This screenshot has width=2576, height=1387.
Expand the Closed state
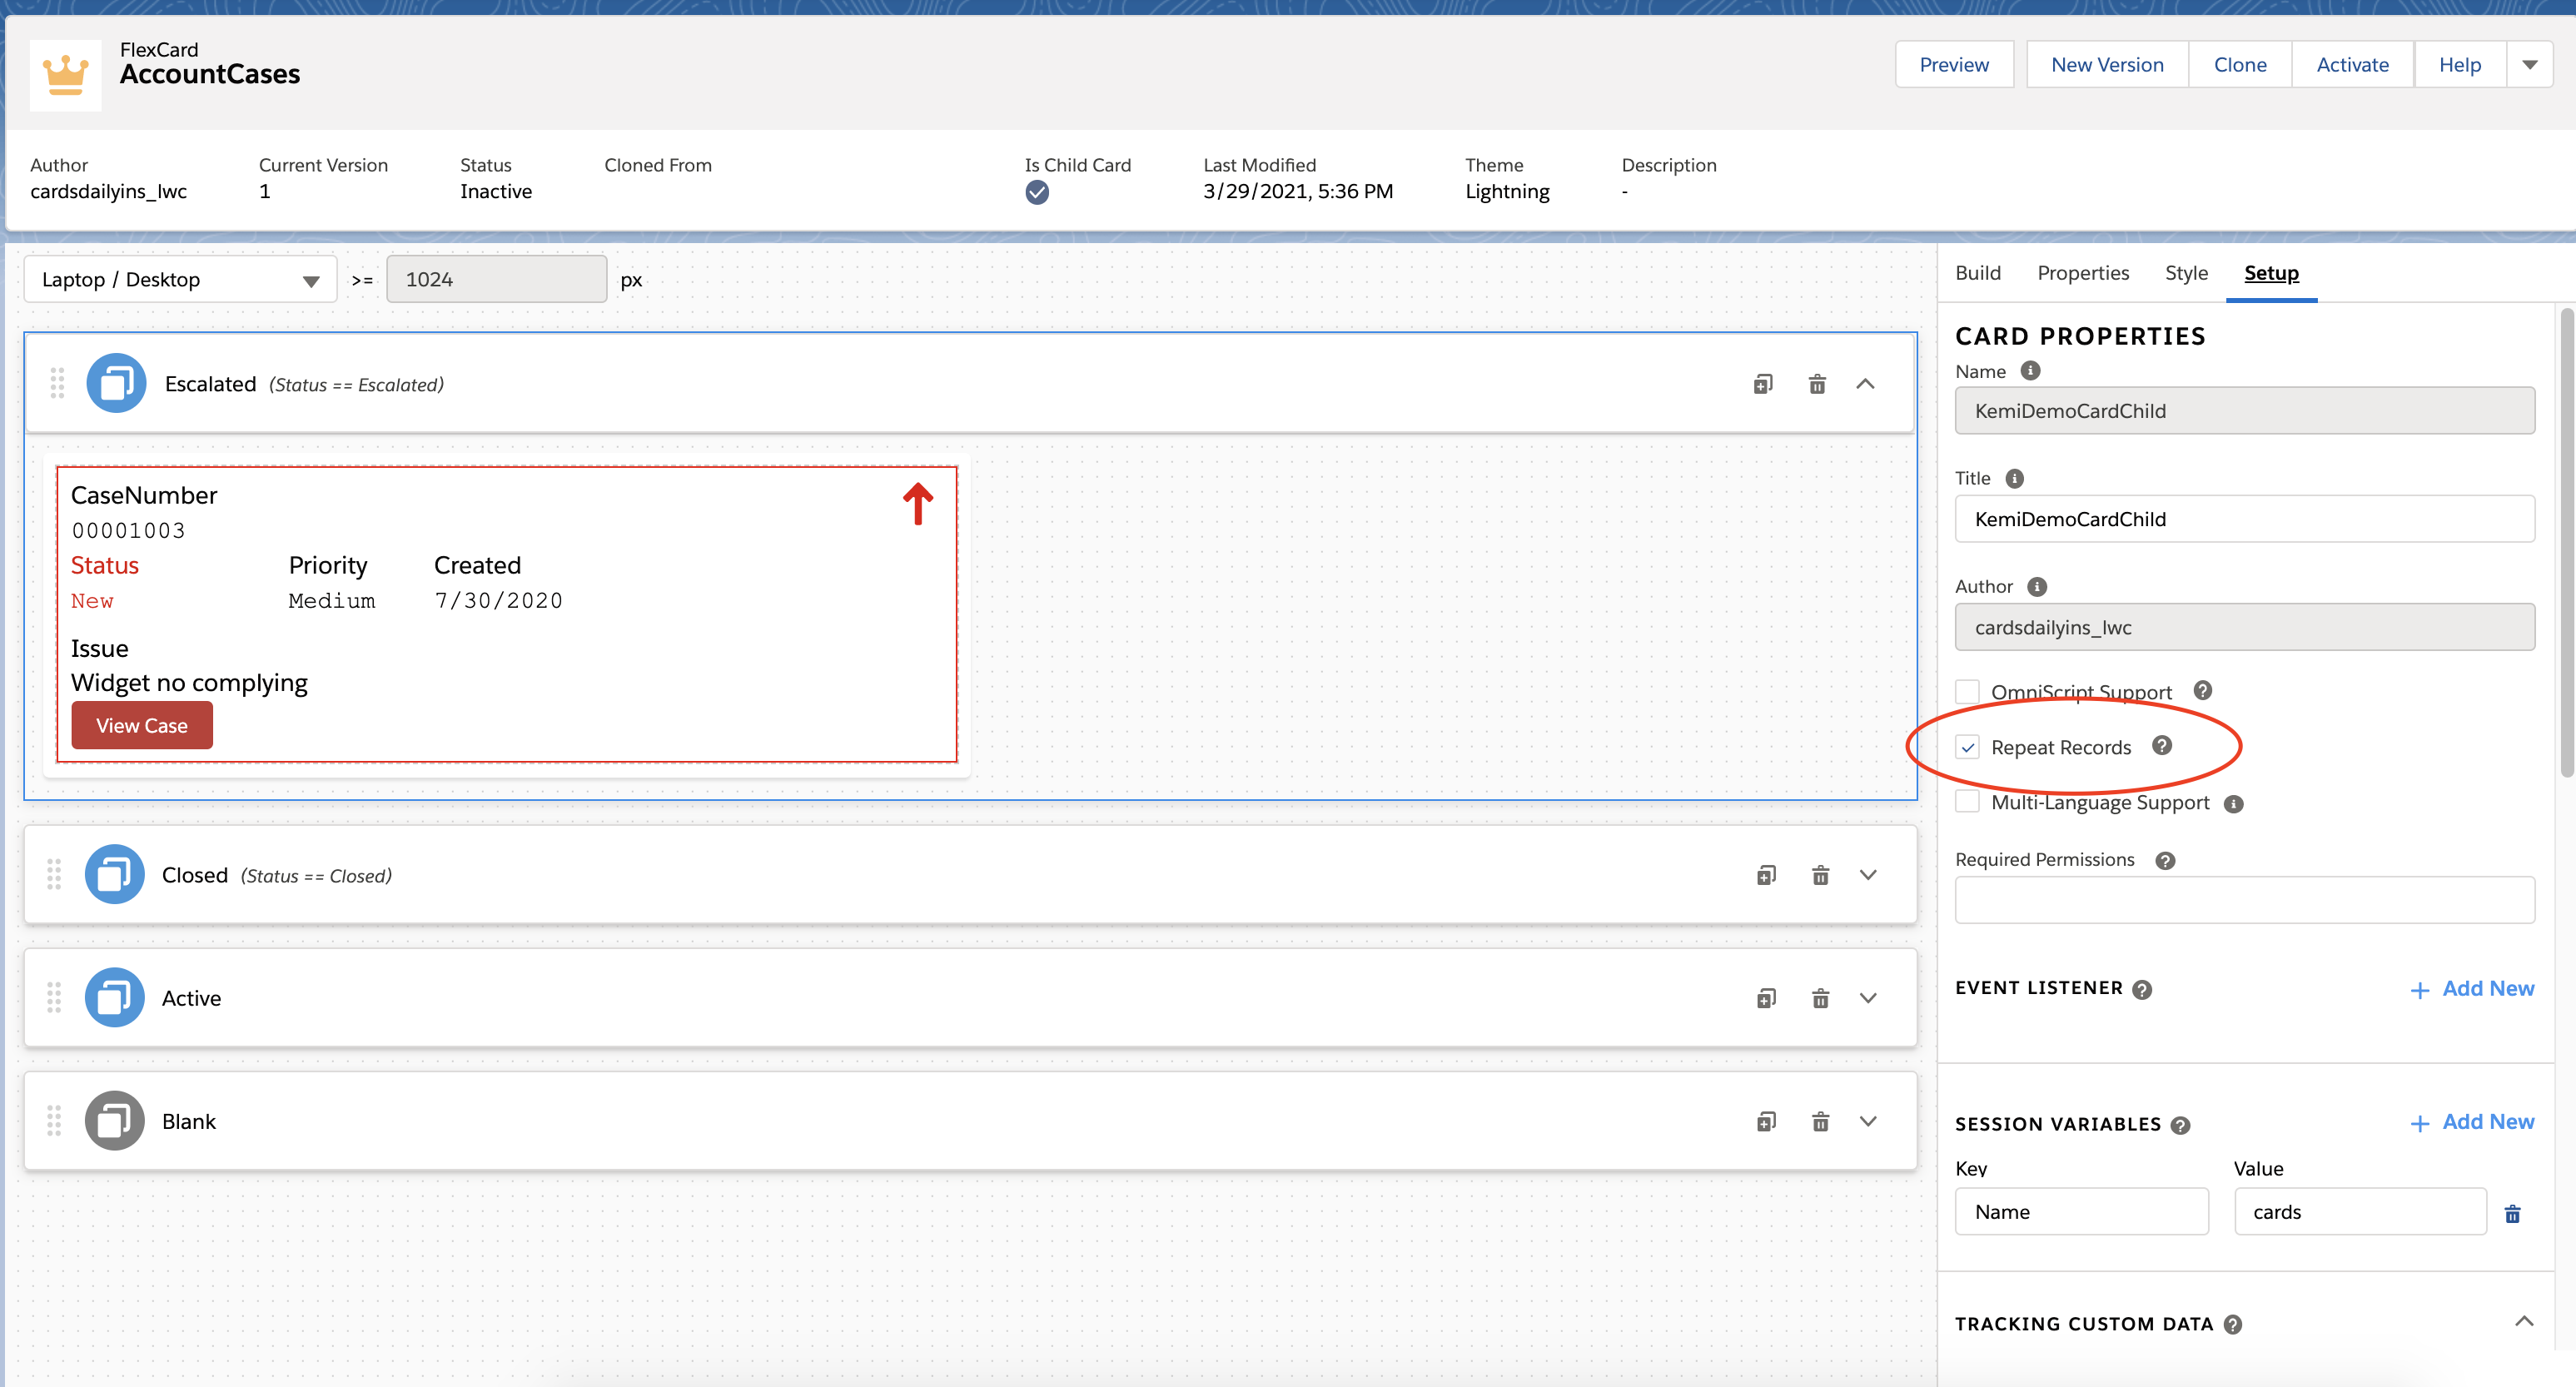click(x=1868, y=875)
